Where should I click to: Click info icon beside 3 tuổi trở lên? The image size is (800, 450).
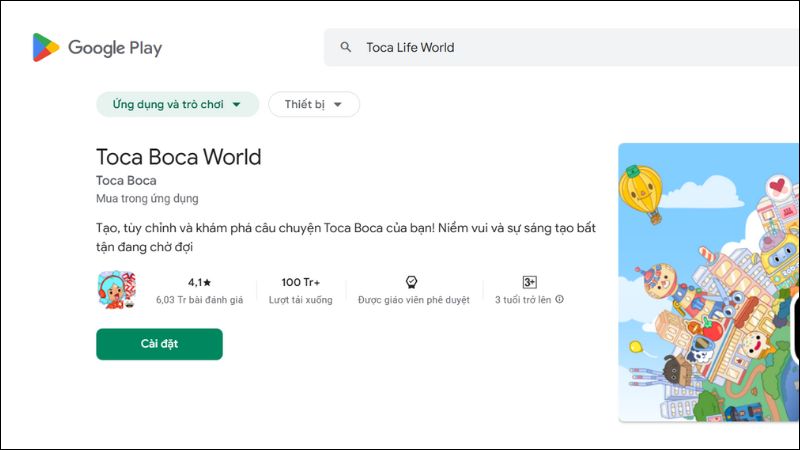[560, 299]
